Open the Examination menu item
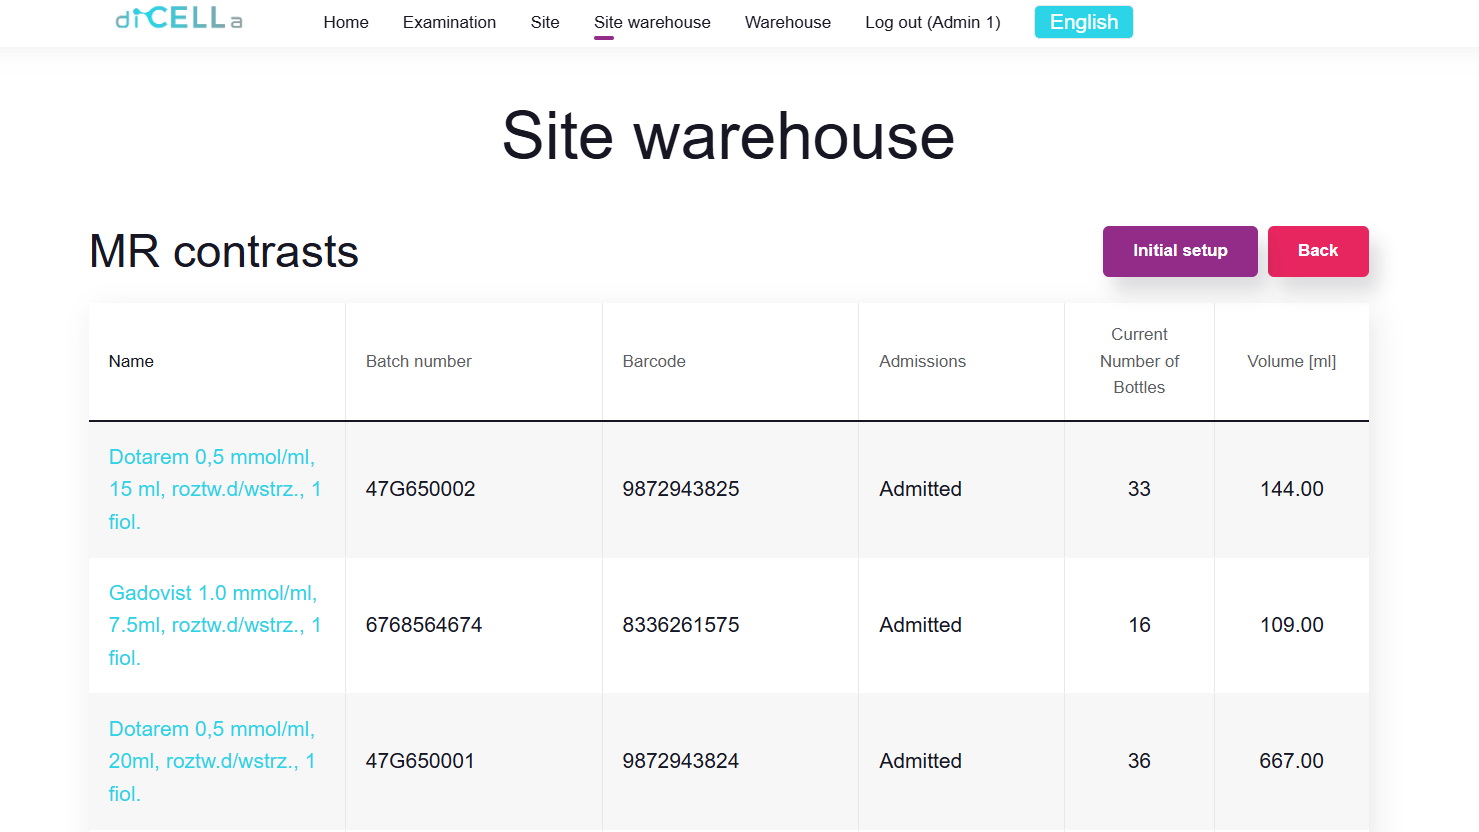Image resolution: width=1479 pixels, height=832 pixels. 449,22
